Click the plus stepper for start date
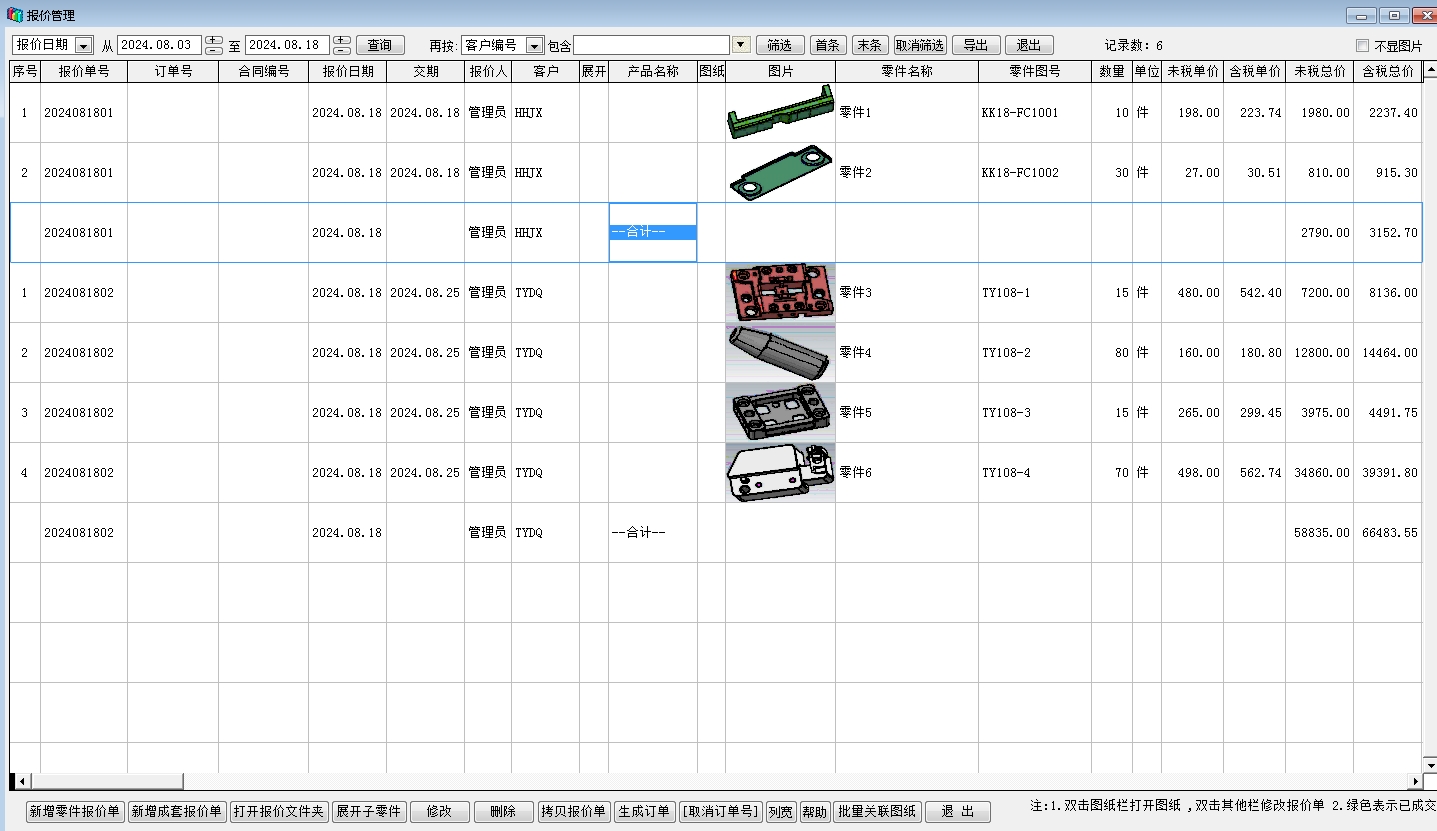Image resolution: width=1437 pixels, height=831 pixels. coord(214,40)
